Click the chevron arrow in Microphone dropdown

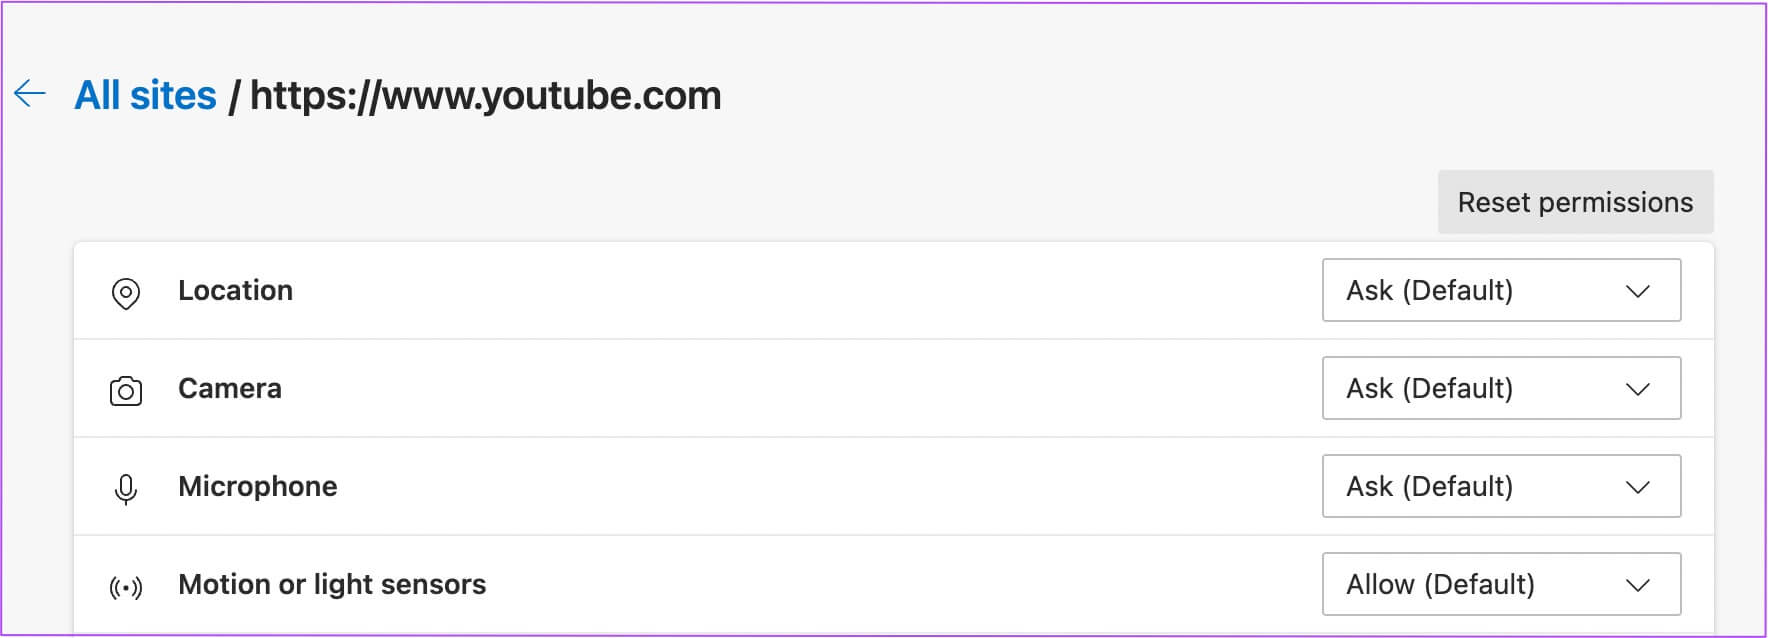1637,488
